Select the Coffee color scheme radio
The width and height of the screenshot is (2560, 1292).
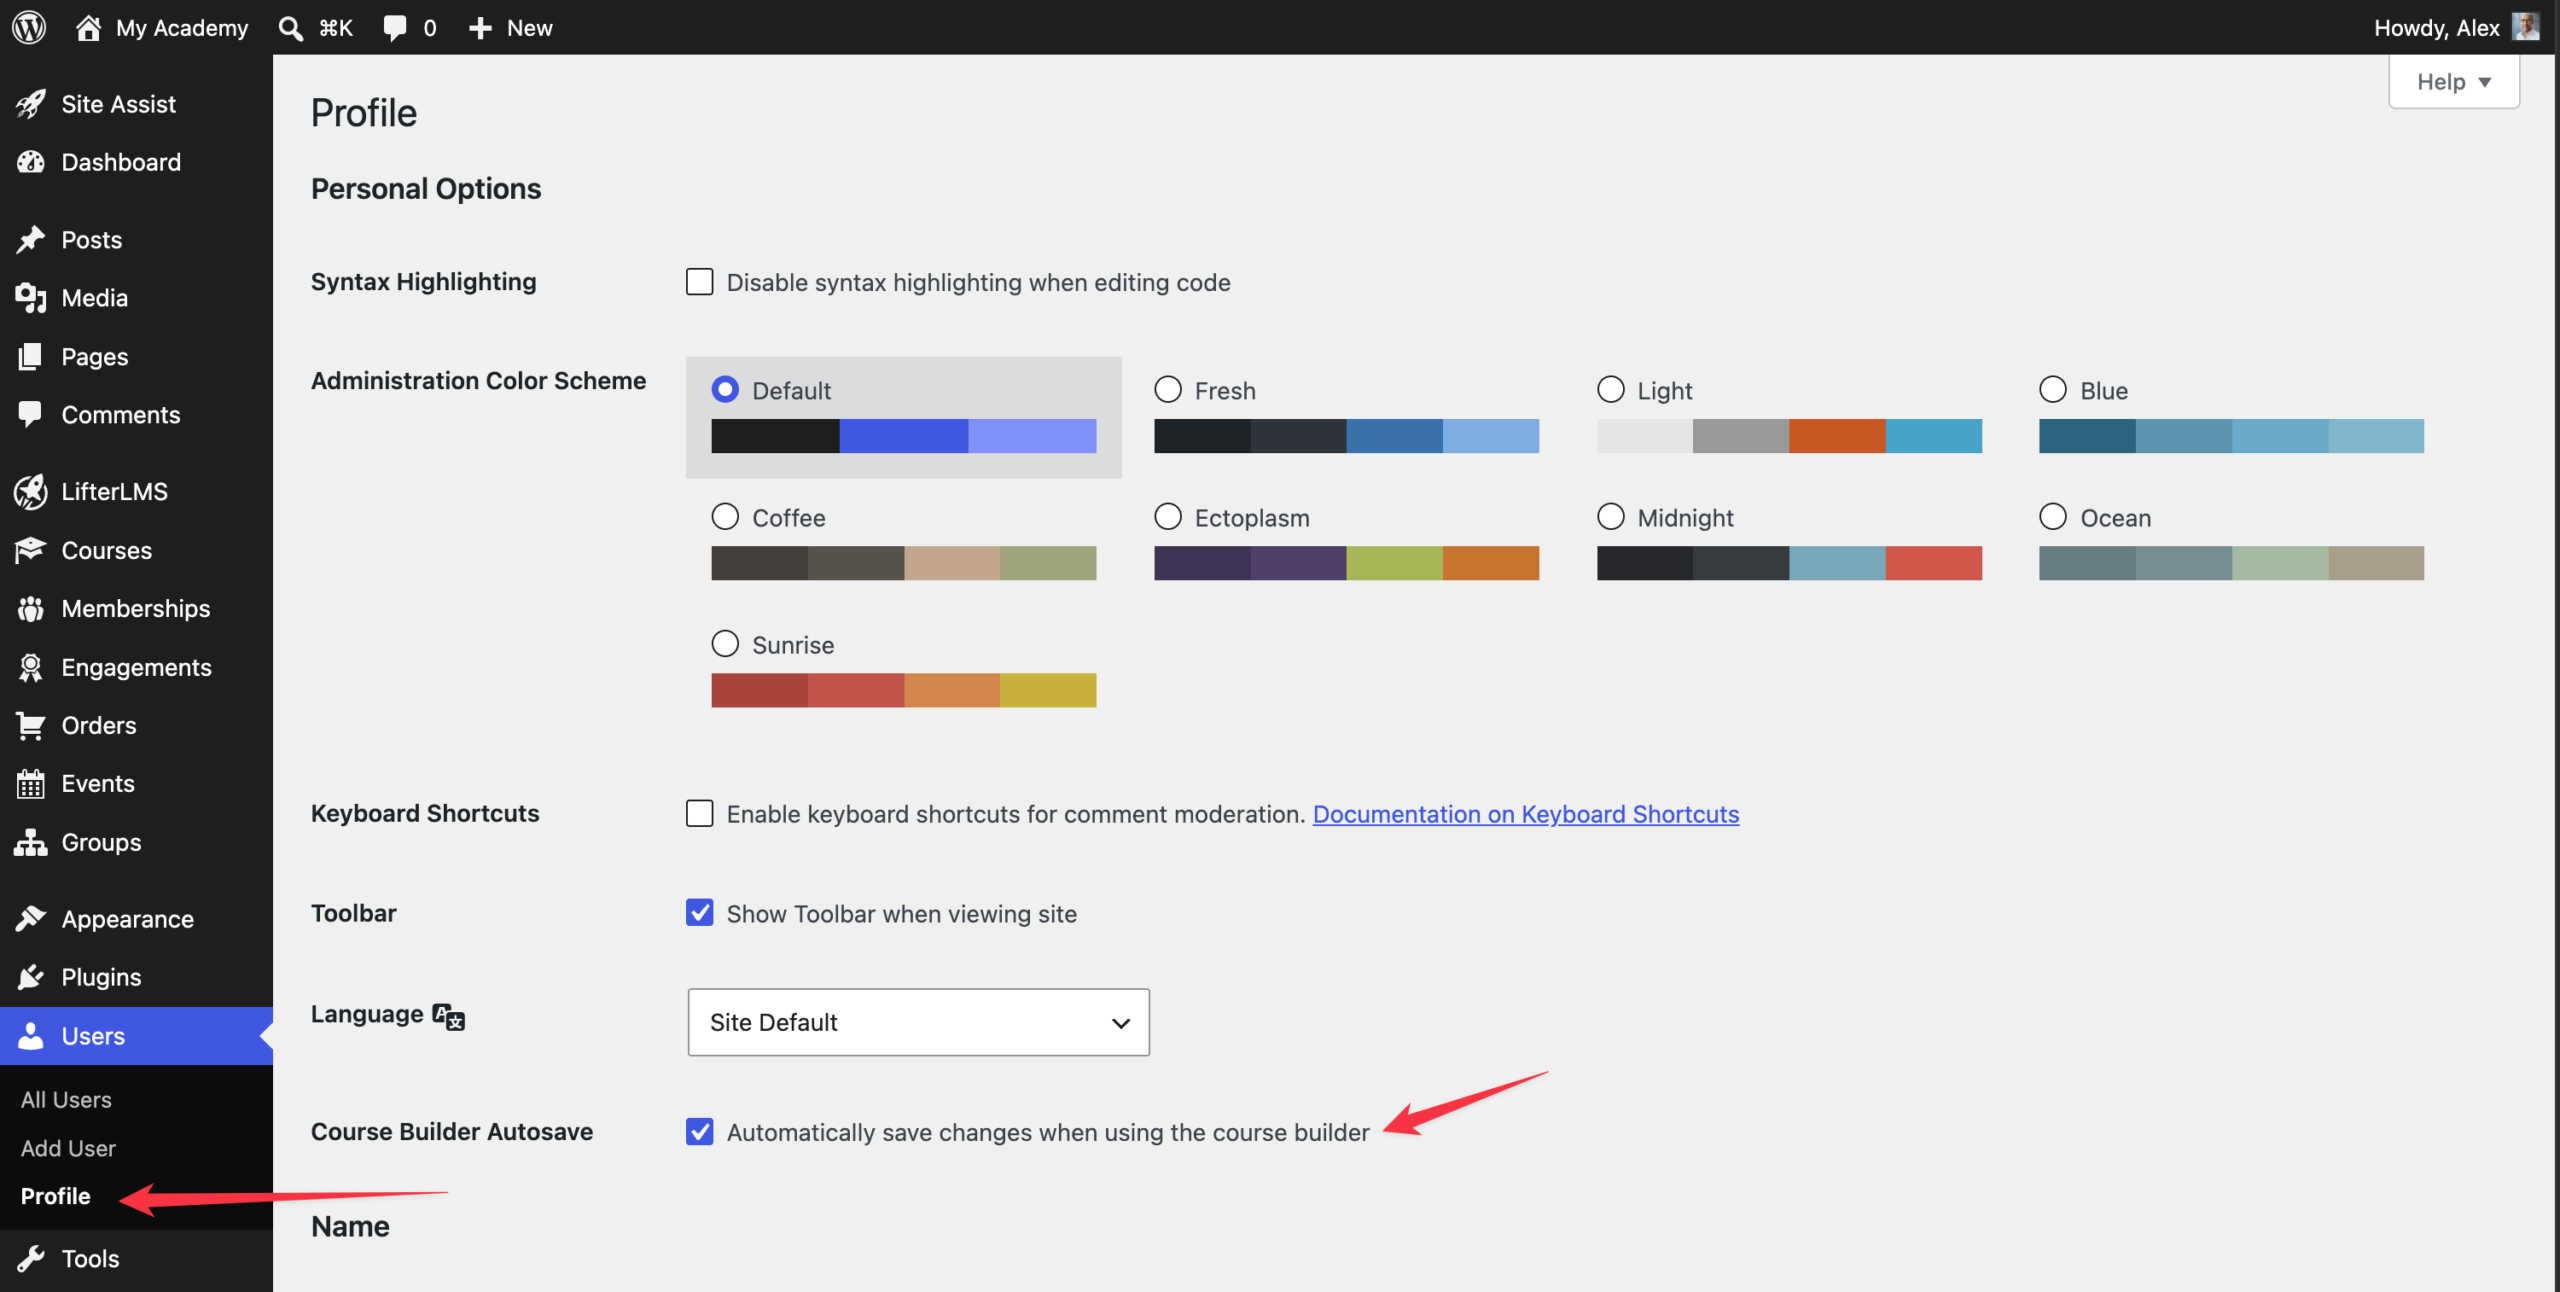coord(725,516)
